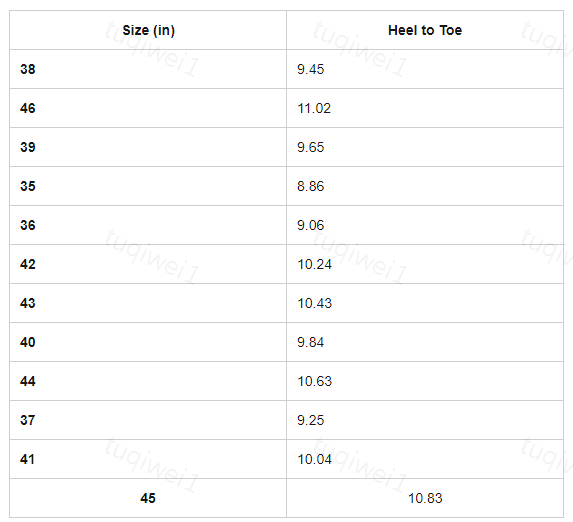Select the 10.83 value in last row
Image resolution: width=573 pixels, height=522 pixels.
(425, 498)
